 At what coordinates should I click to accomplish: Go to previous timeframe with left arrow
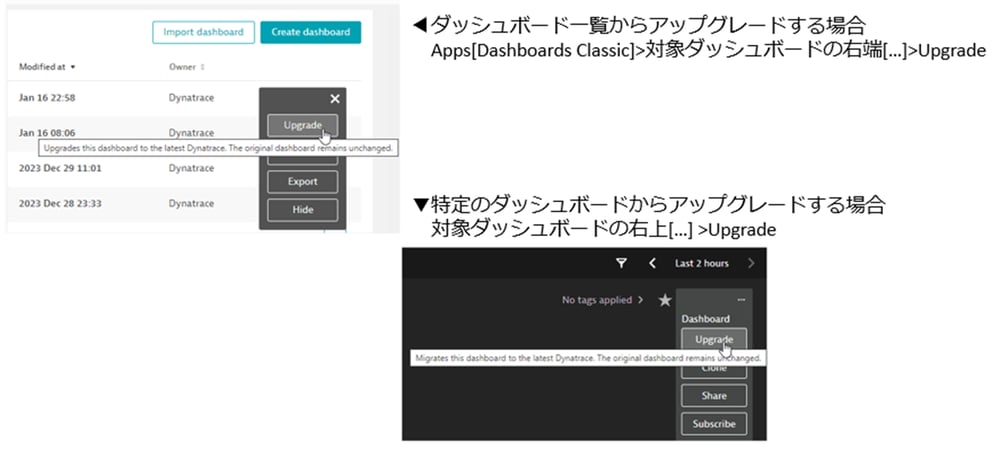coord(652,263)
